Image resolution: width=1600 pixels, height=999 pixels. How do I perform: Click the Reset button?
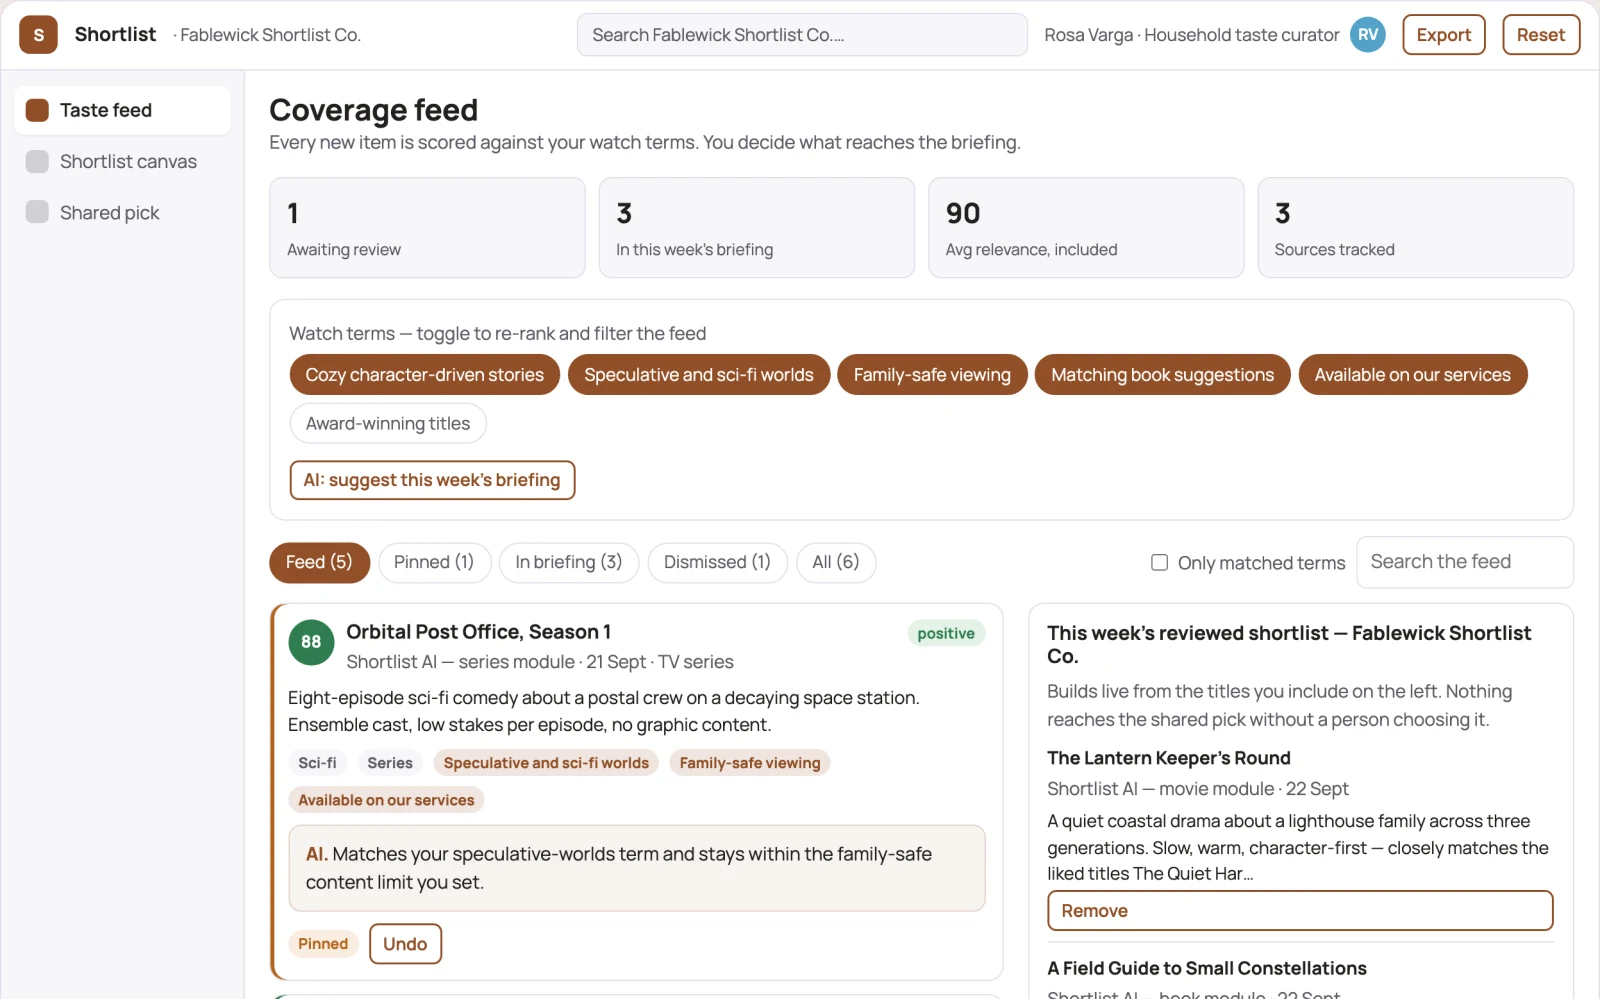click(x=1540, y=35)
